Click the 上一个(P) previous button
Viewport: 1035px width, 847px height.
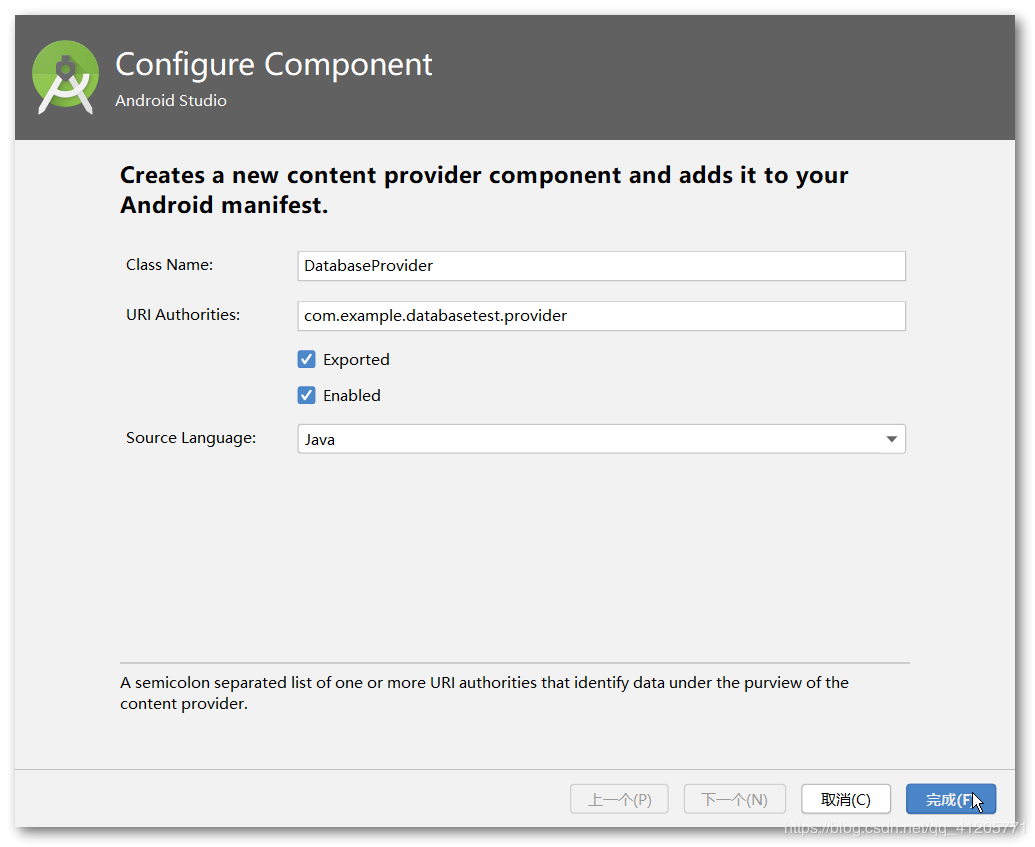[620, 800]
